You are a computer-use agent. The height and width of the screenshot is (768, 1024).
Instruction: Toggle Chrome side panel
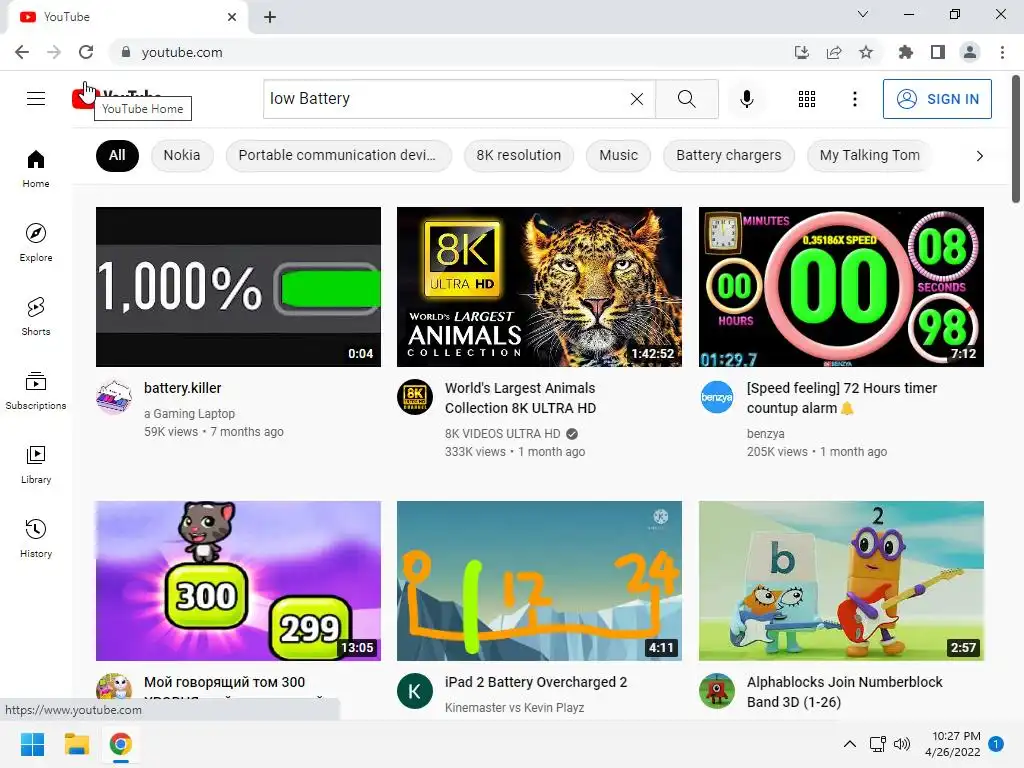pos(938,52)
